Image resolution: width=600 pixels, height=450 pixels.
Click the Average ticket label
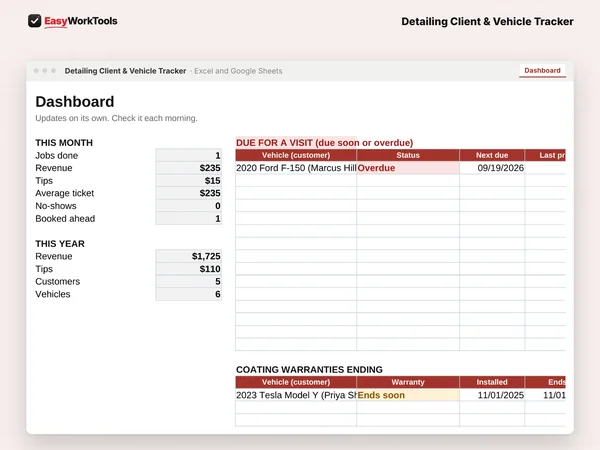tap(64, 193)
